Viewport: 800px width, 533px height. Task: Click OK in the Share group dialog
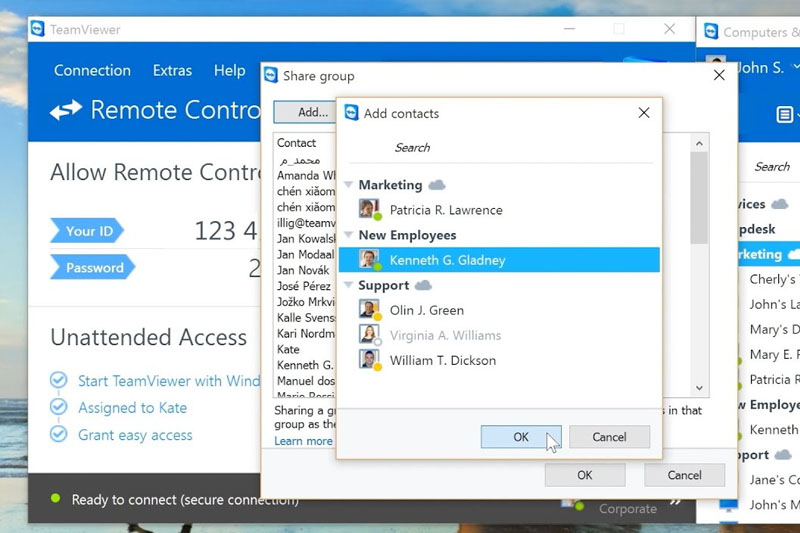point(585,475)
